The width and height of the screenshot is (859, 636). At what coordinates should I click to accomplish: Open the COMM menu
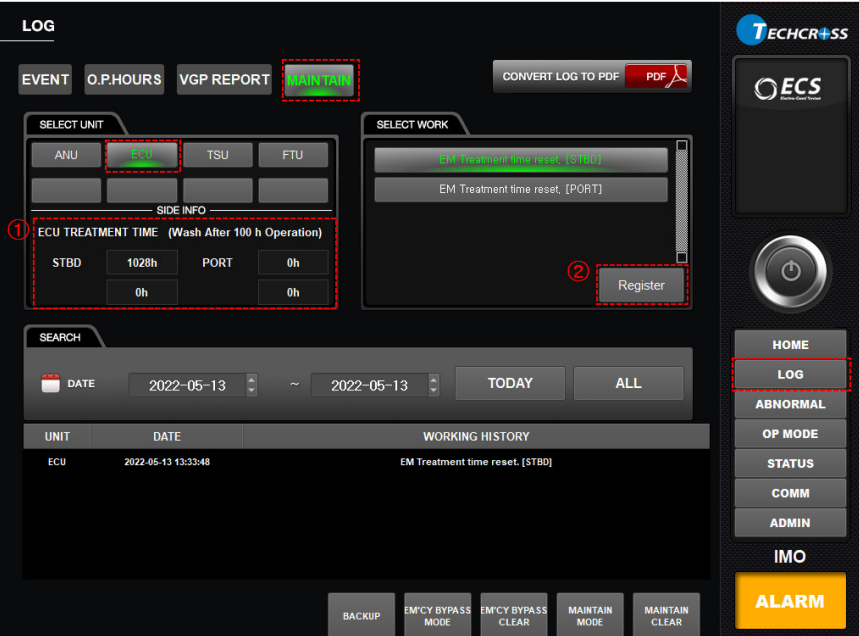pos(791,493)
